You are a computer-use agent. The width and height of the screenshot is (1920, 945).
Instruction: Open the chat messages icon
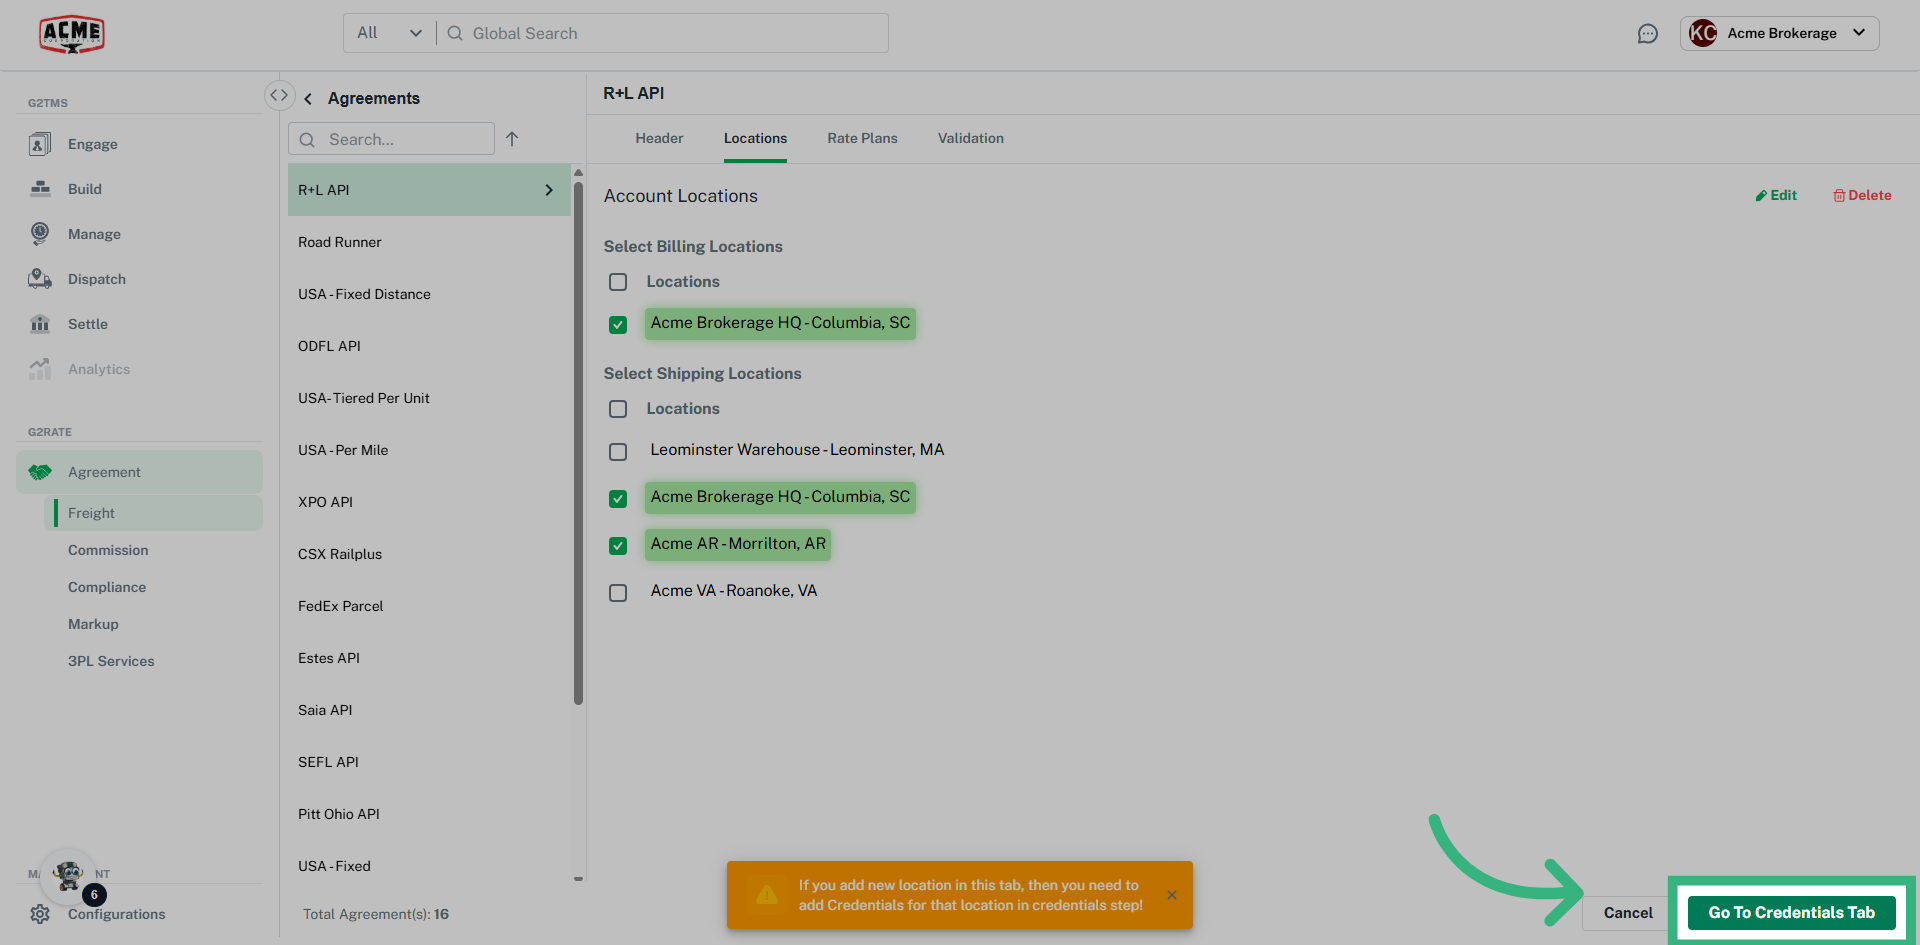(x=1647, y=34)
